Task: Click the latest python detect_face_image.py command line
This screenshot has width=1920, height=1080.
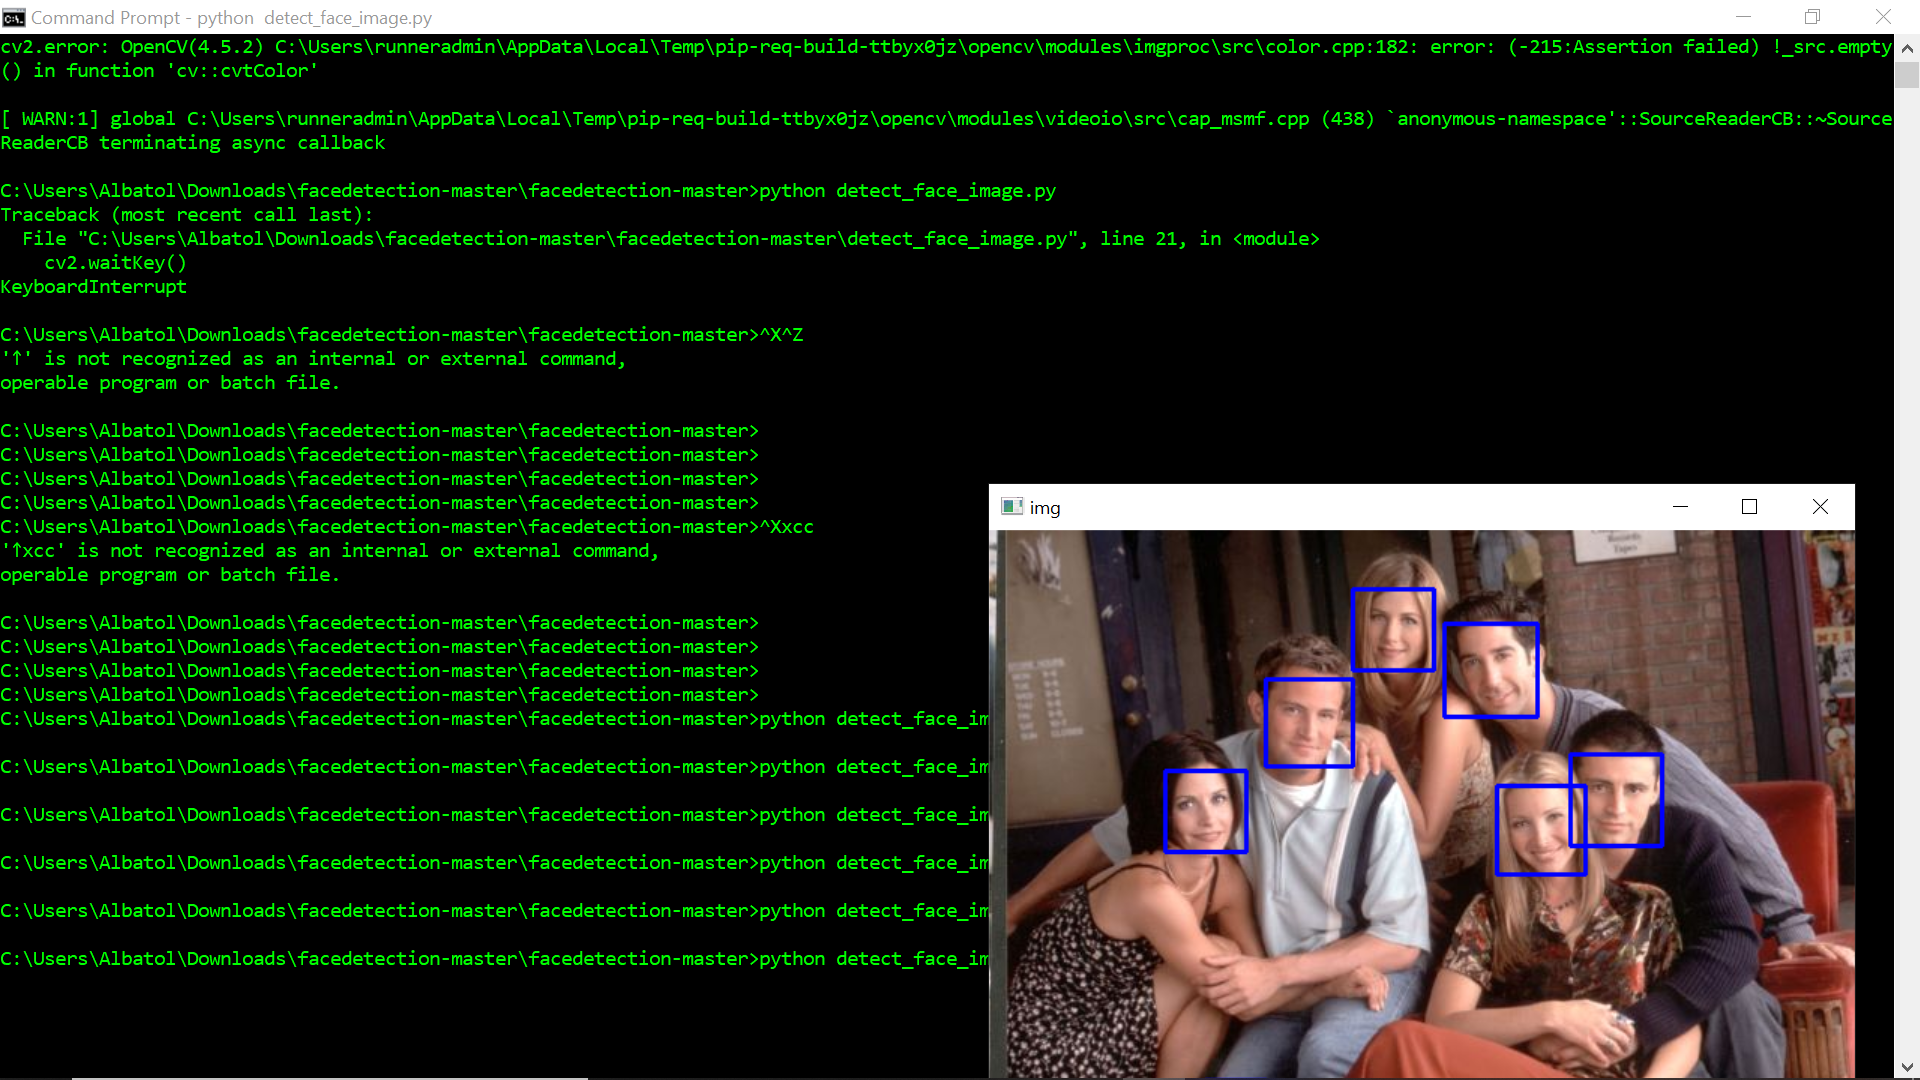Action: [870, 958]
